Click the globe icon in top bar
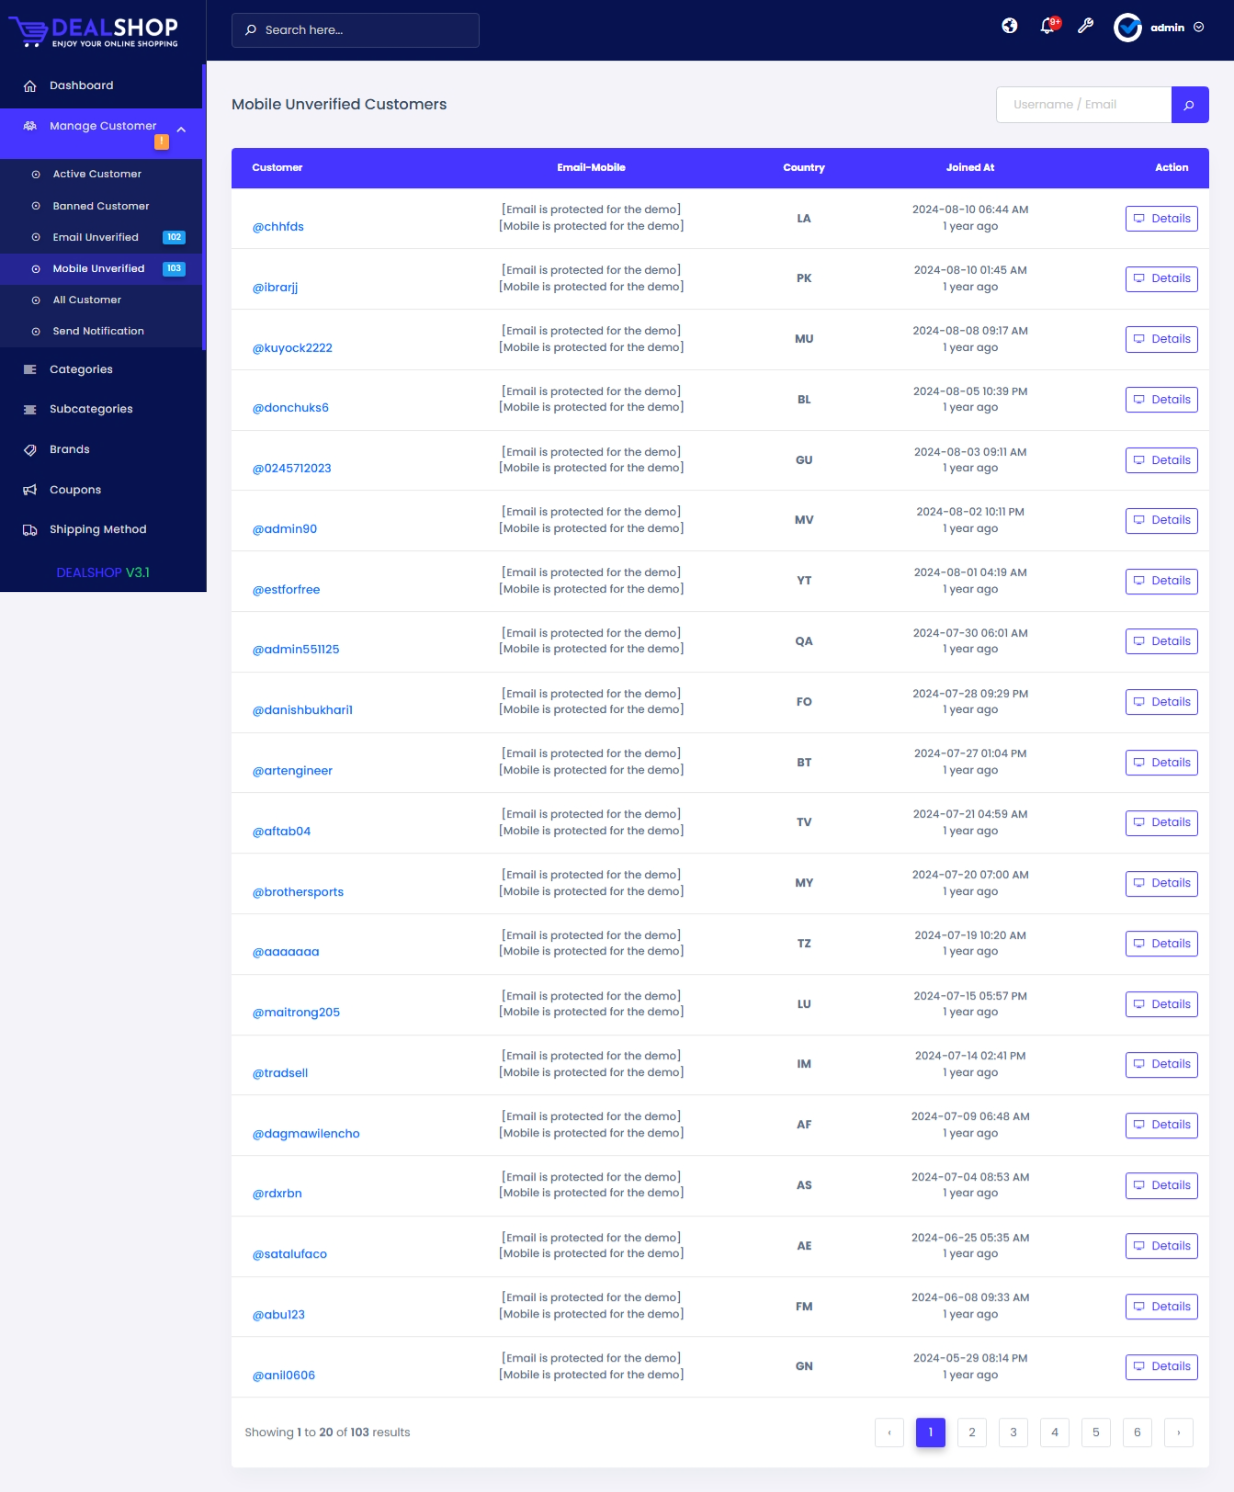The width and height of the screenshot is (1234, 1492). [x=1009, y=26]
